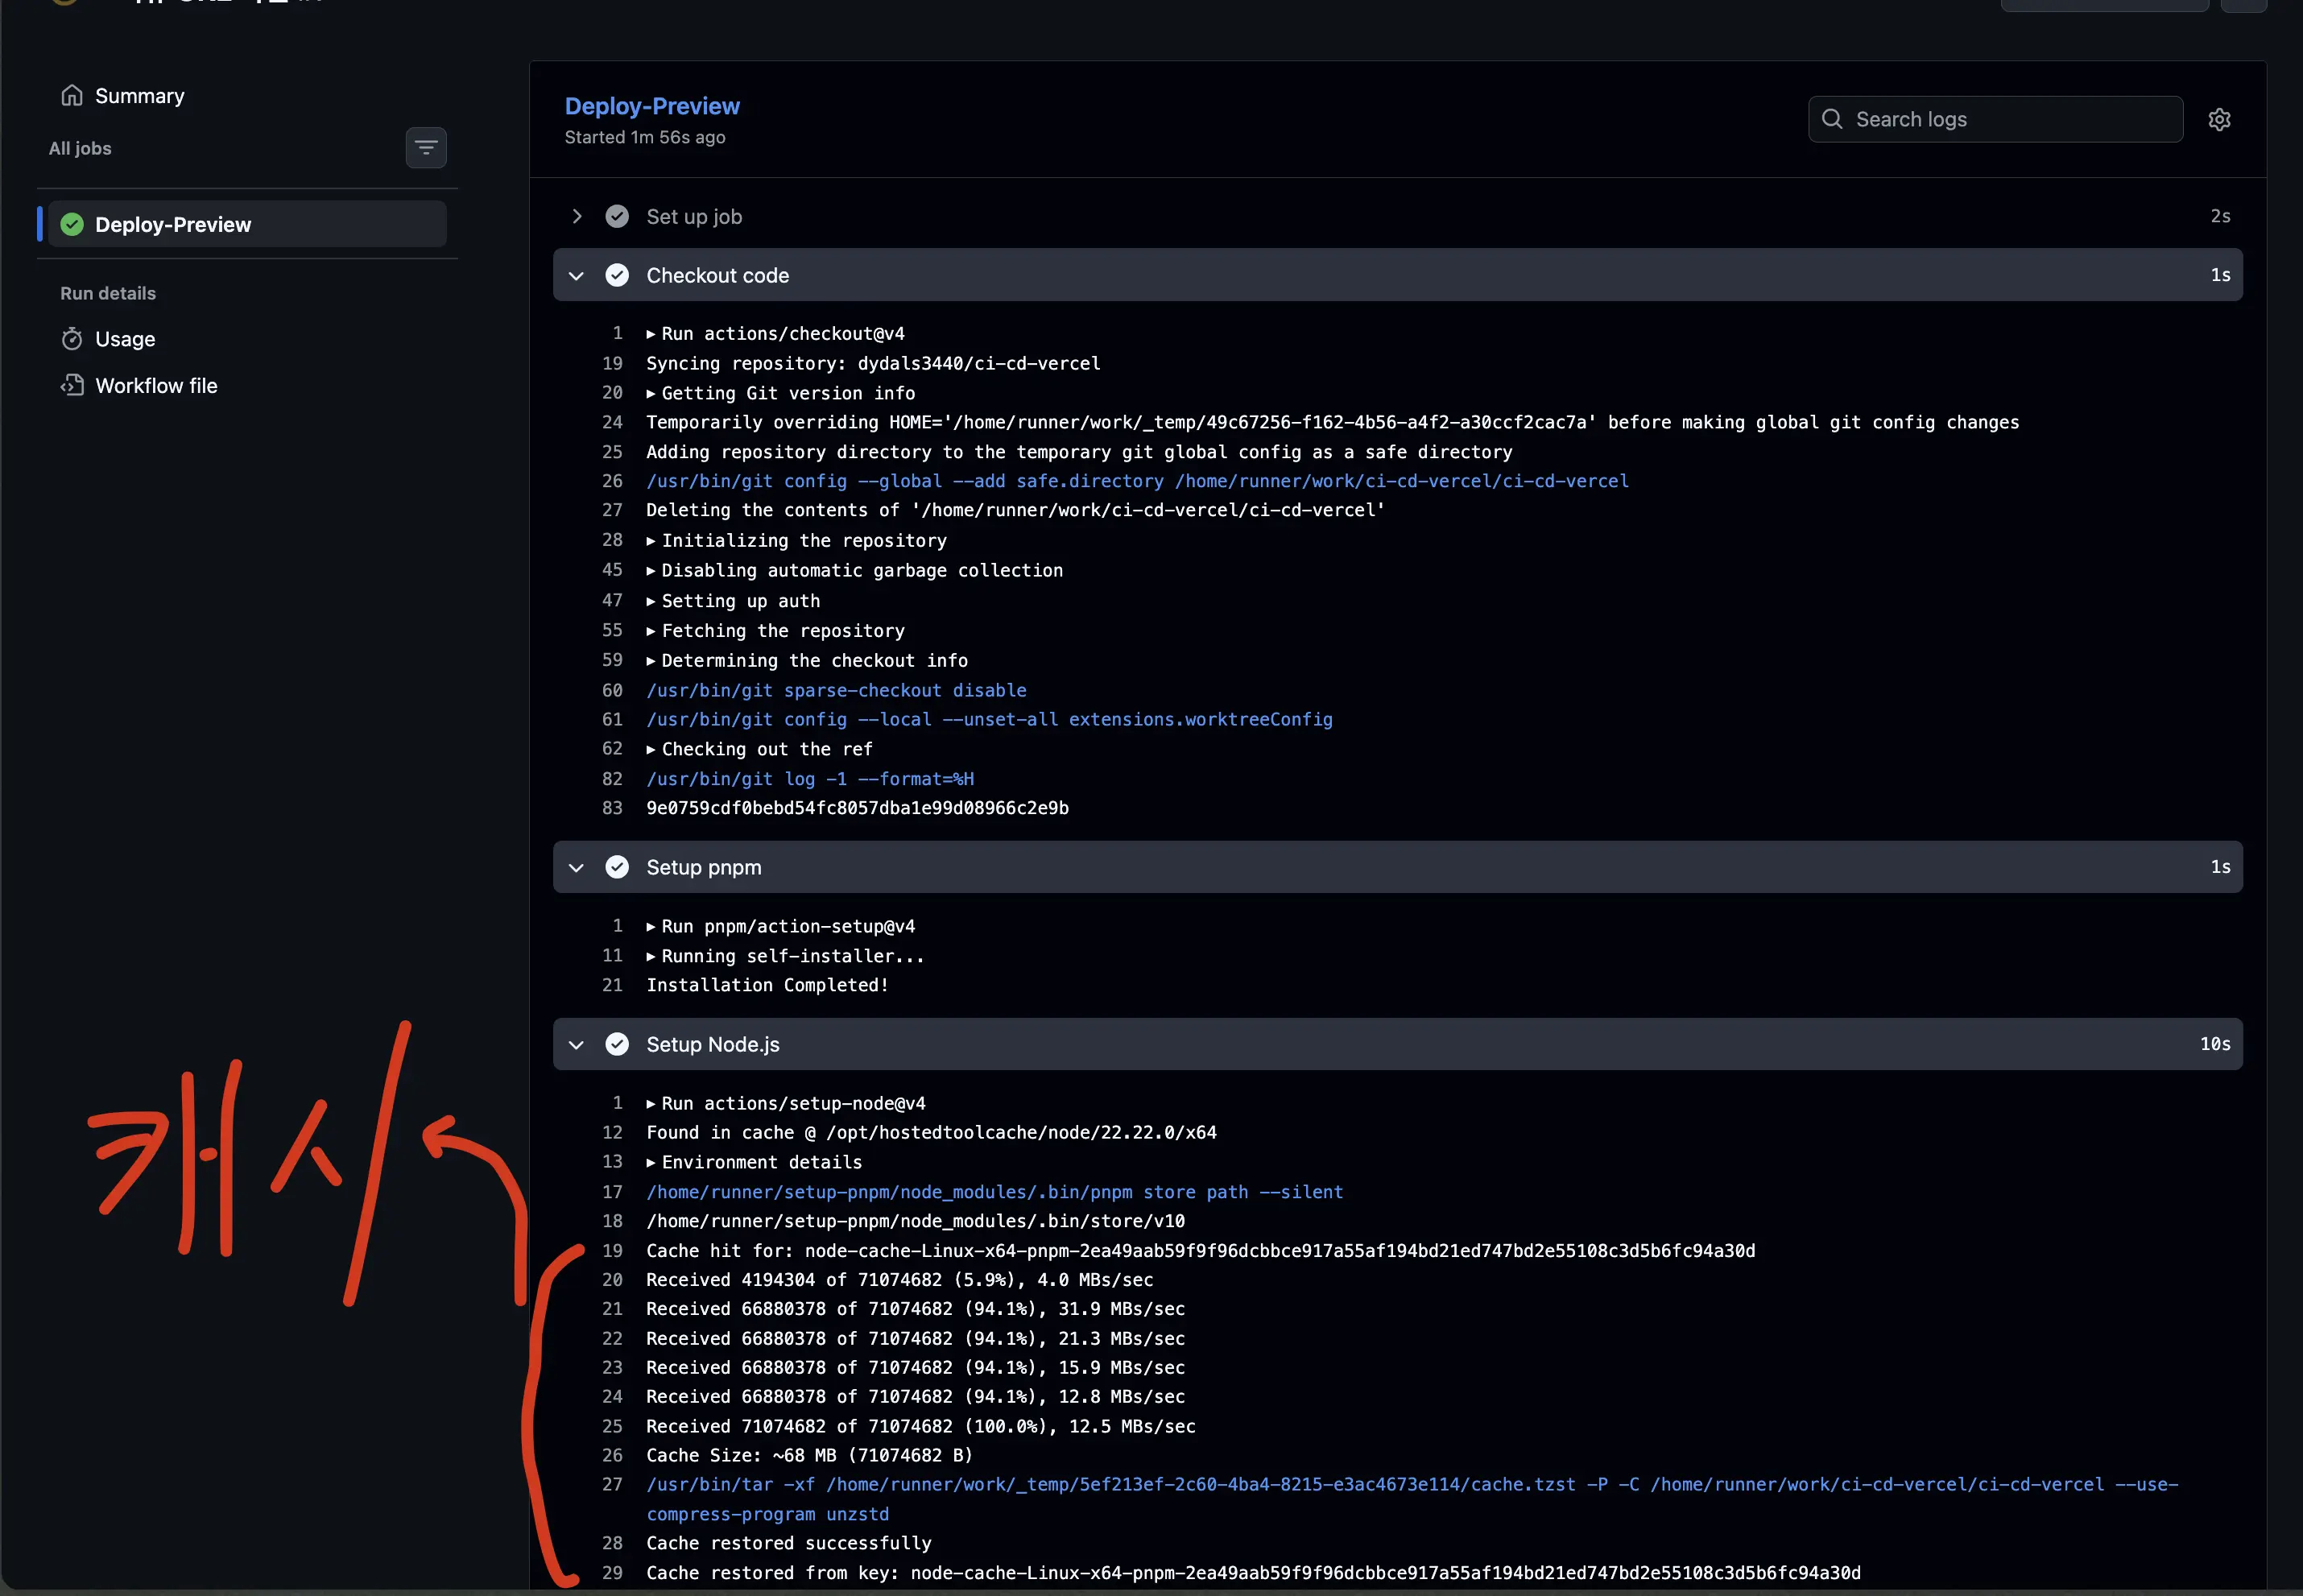Open the Summary page link
This screenshot has height=1596, width=2303.
click(x=139, y=96)
